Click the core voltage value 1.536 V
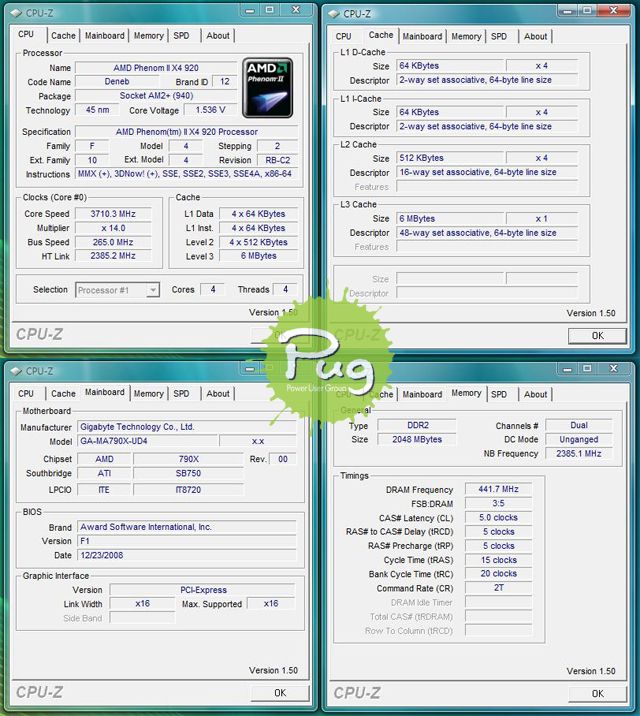 [x=210, y=110]
